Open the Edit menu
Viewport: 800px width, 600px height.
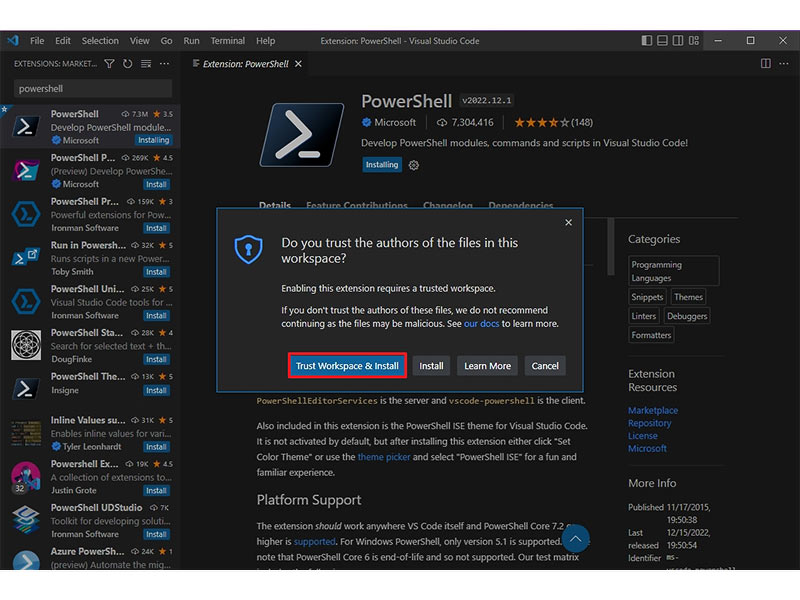click(63, 41)
